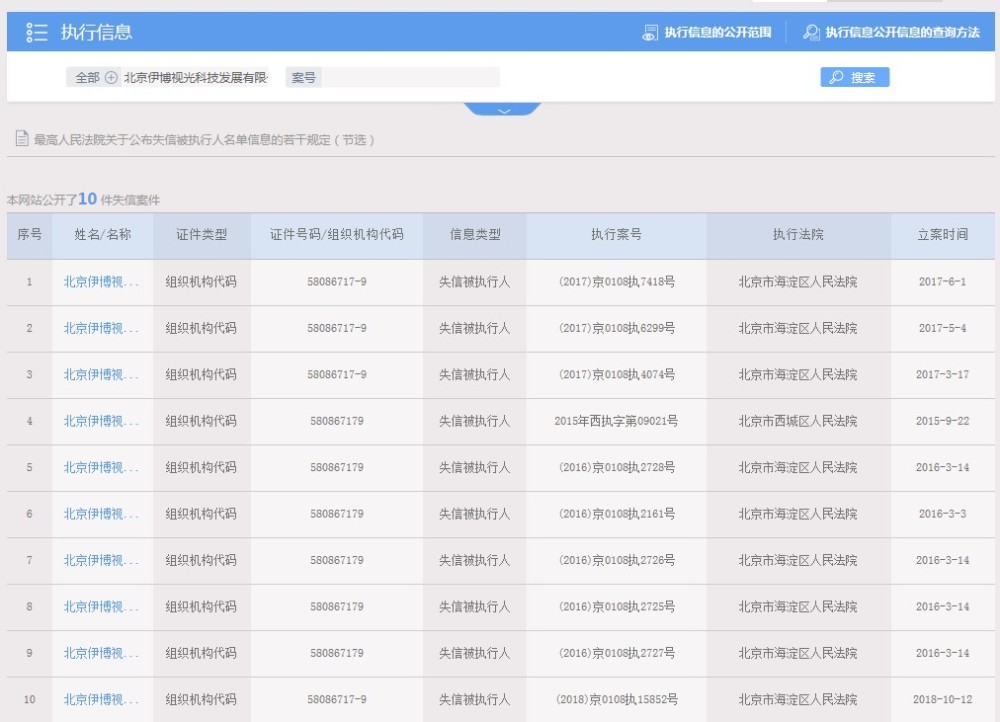Click the list icon beside 执行信息 title
This screenshot has width=1000, height=722.
pos(37,32)
